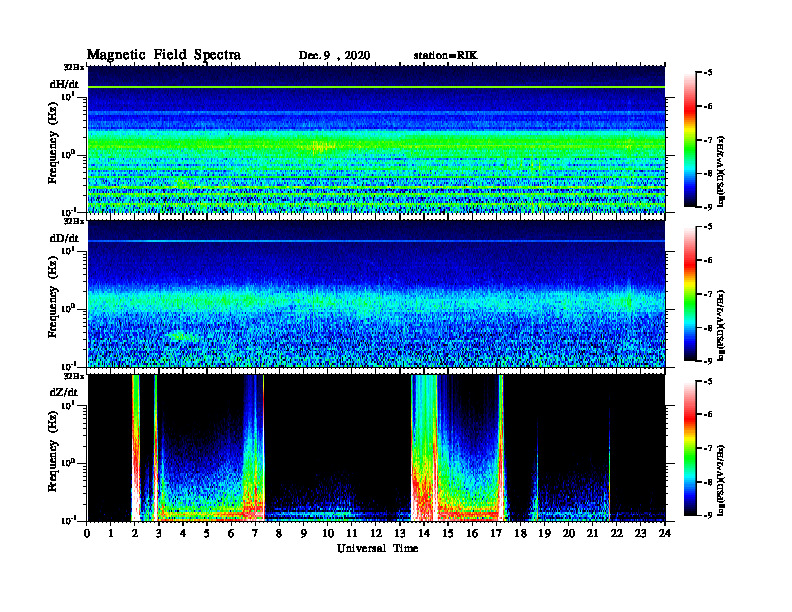Click hour tick label "16" on time axis
Image resolution: width=792 pixels, height=612 pixels.
click(x=472, y=534)
